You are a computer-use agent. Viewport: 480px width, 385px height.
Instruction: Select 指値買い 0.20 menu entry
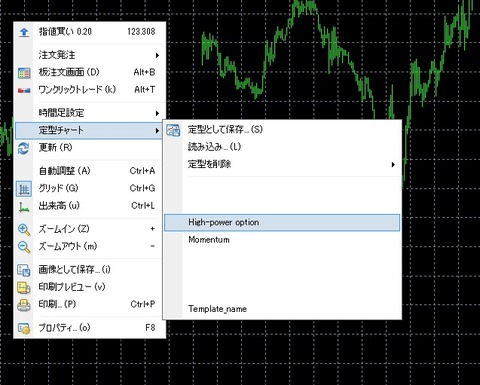coord(89,32)
